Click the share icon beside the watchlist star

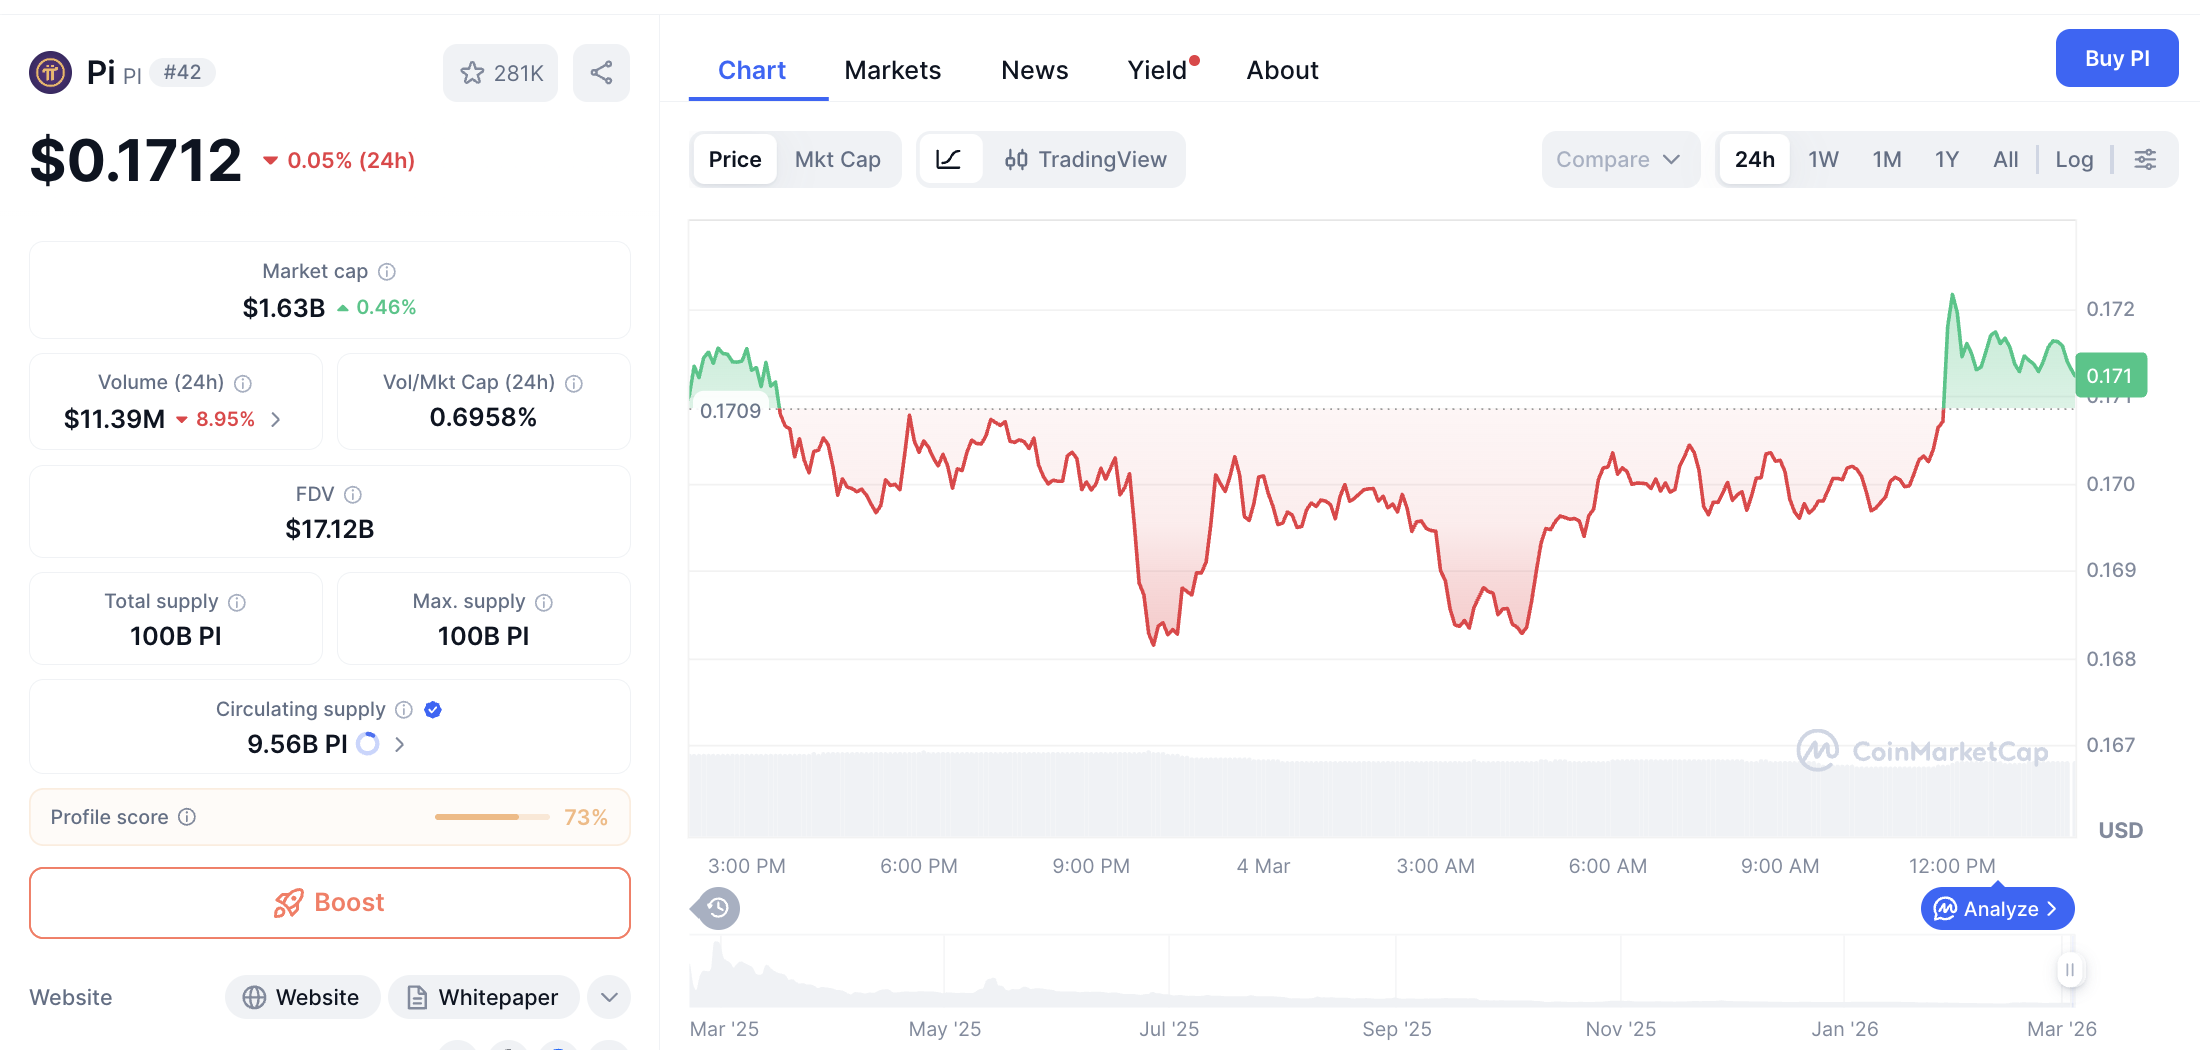click(x=601, y=72)
